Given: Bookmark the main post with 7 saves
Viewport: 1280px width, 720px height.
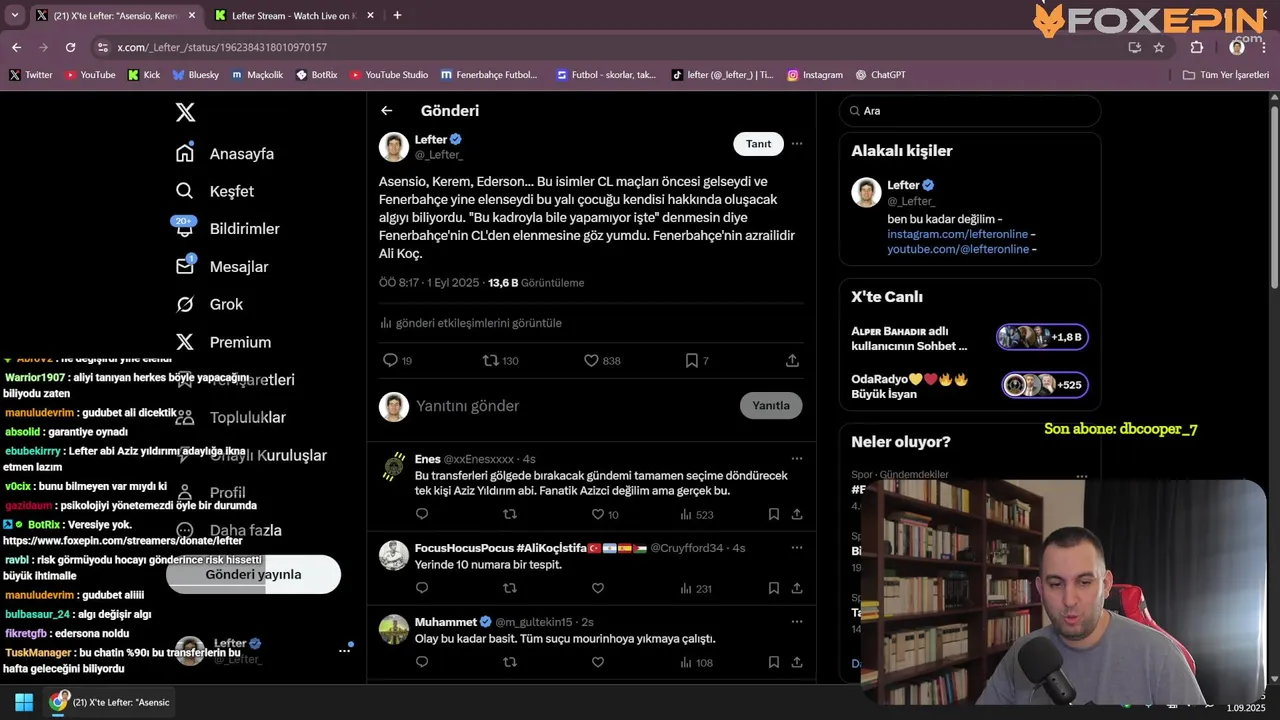Looking at the screenshot, I should pos(691,360).
